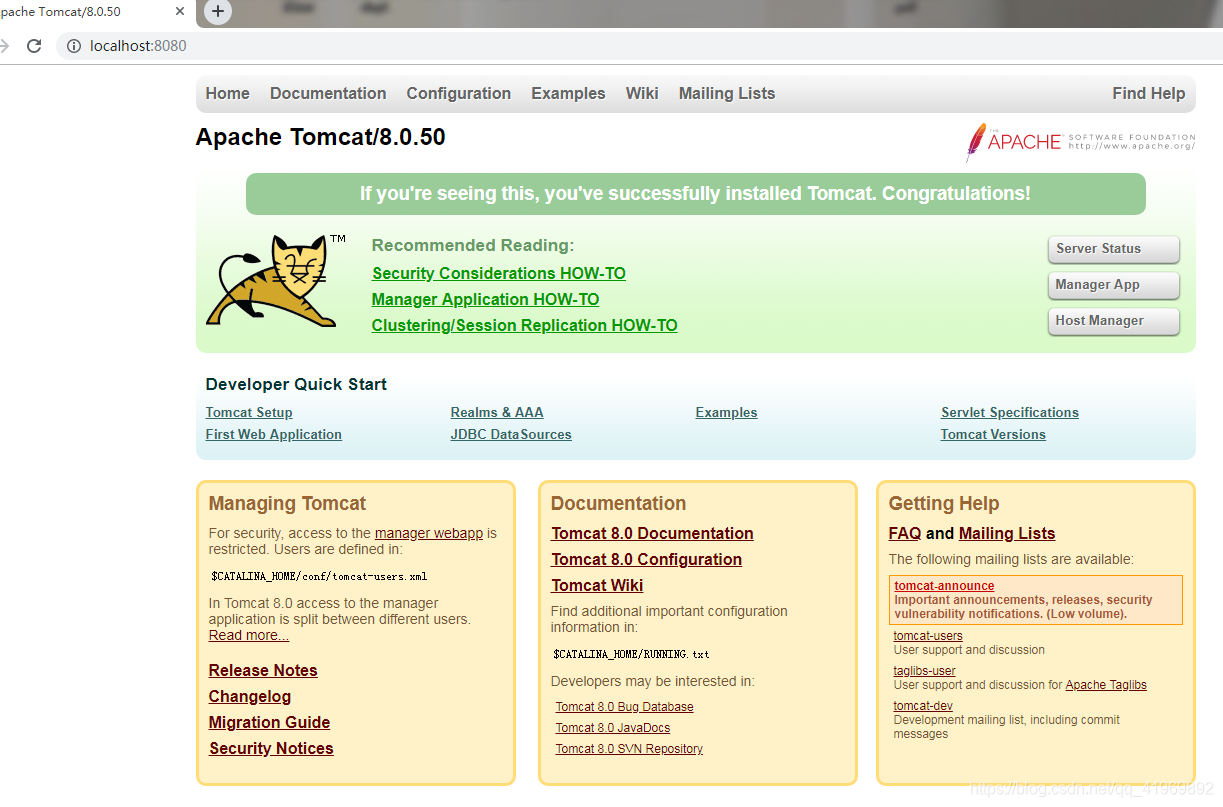This screenshot has width=1223, height=807.
Task: Open a new browser tab with plus icon
Action: click(x=218, y=12)
